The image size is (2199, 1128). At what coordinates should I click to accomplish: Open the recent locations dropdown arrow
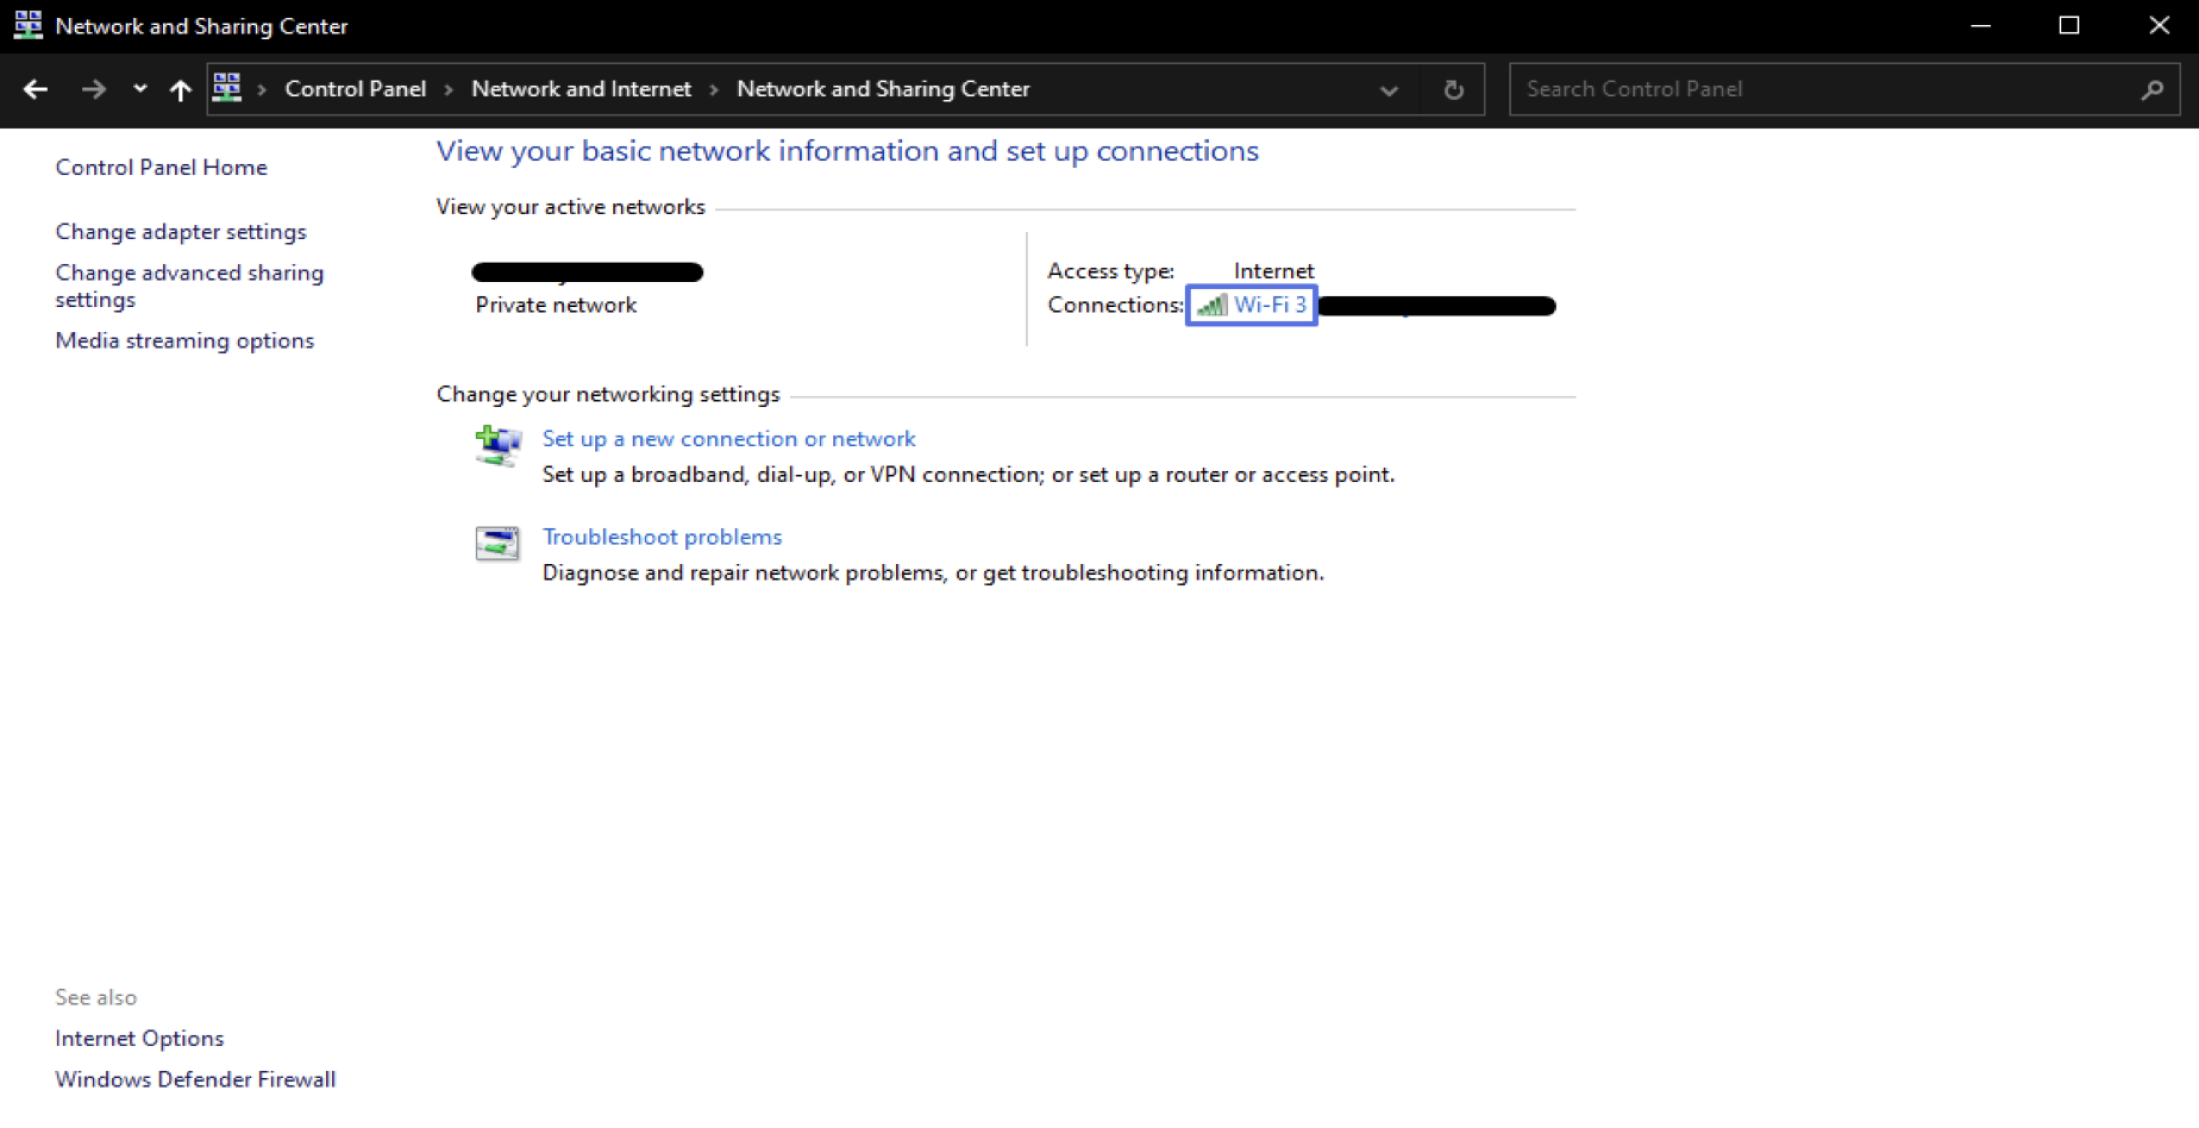pyautogui.click(x=140, y=89)
